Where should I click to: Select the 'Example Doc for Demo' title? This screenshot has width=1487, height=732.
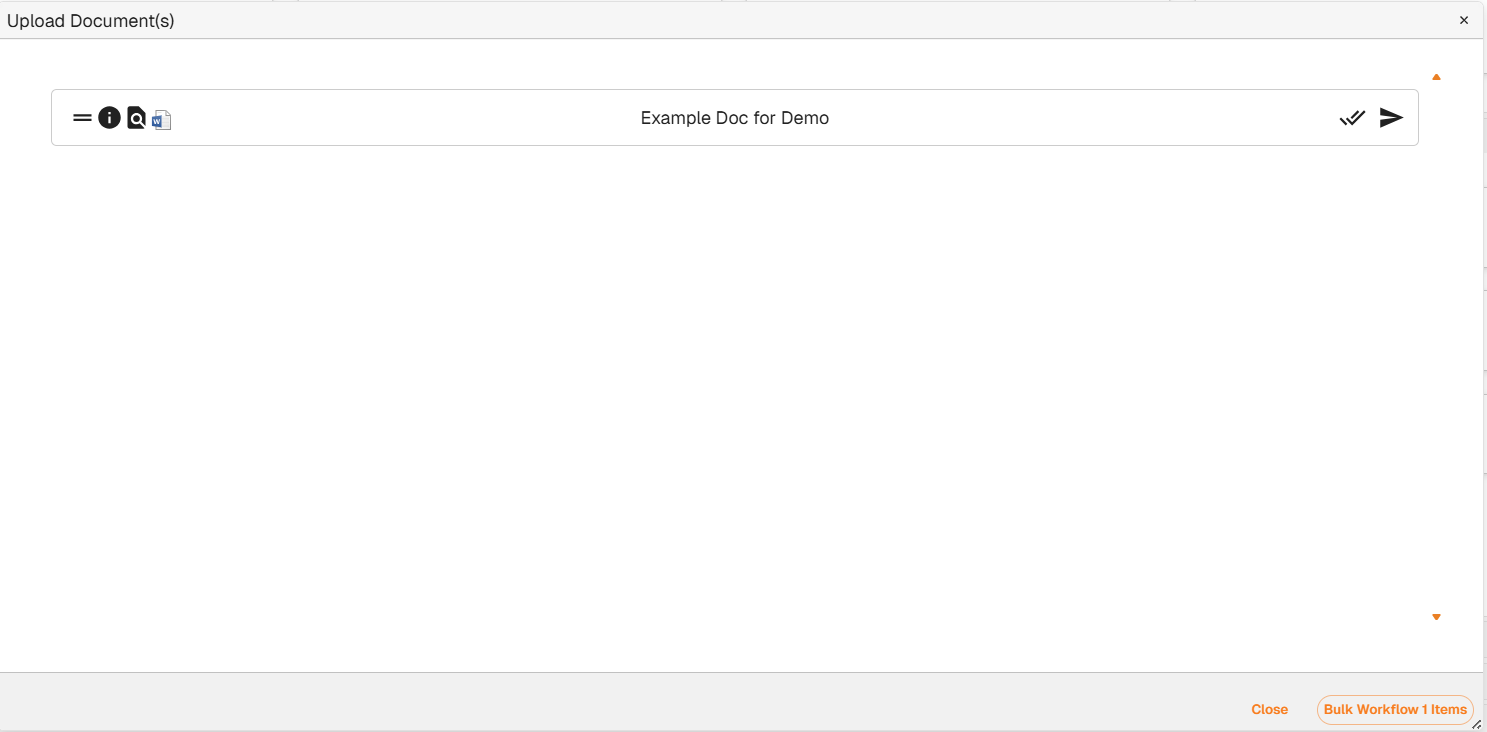[x=734, y=118]
